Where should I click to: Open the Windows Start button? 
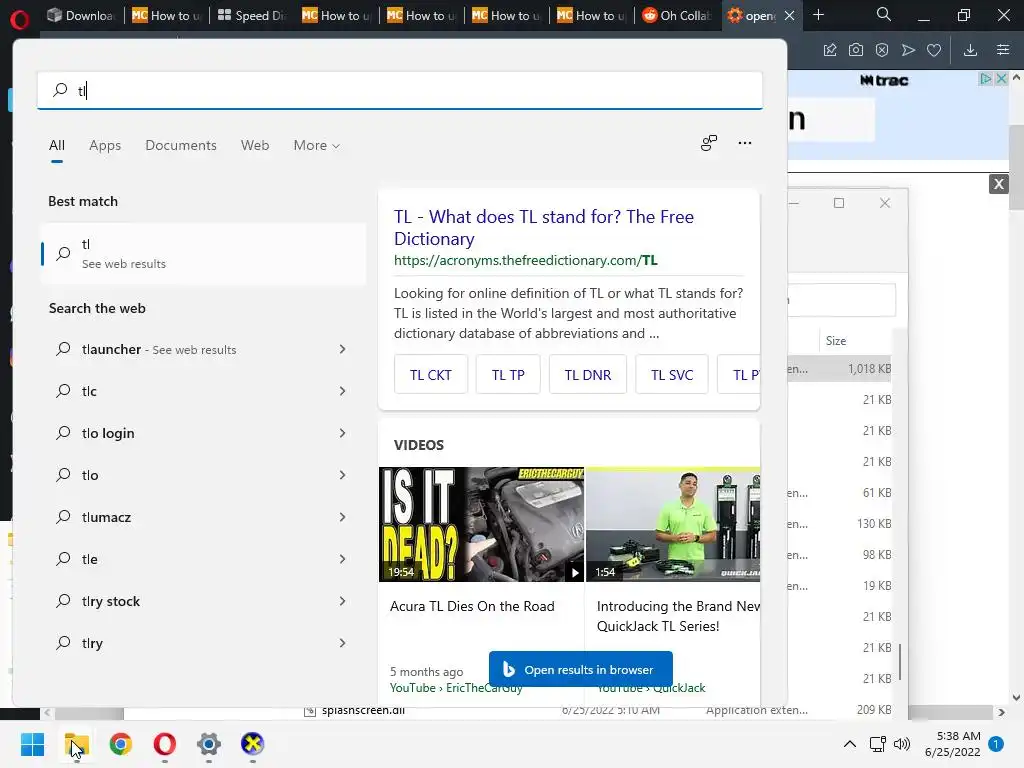[33, 744]
